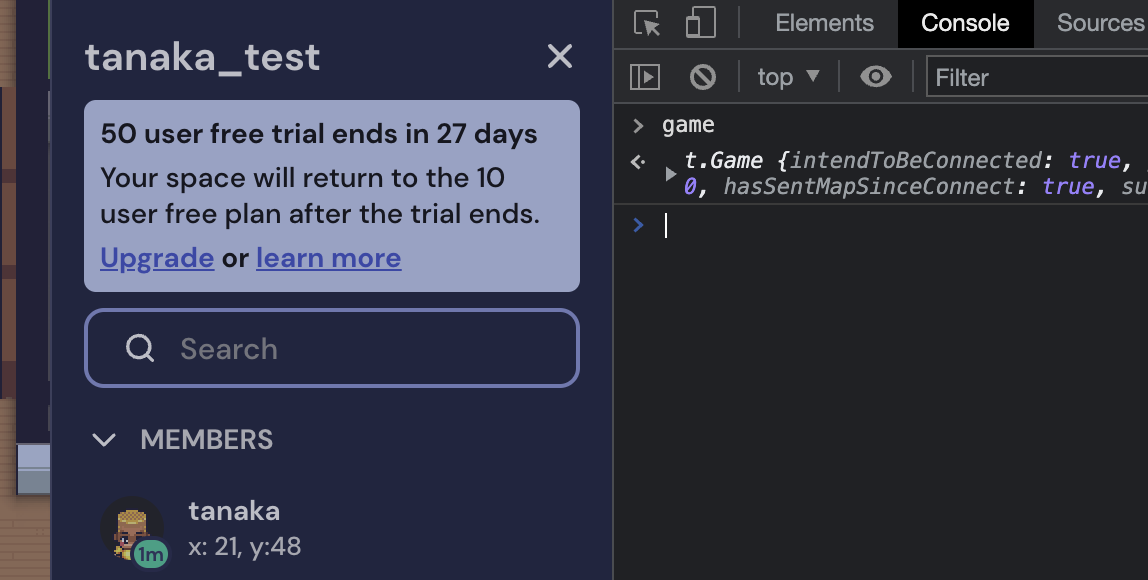Open the top JavaScript context dropdown
This screenshot has width=1148, height=580.
point(788,77)
